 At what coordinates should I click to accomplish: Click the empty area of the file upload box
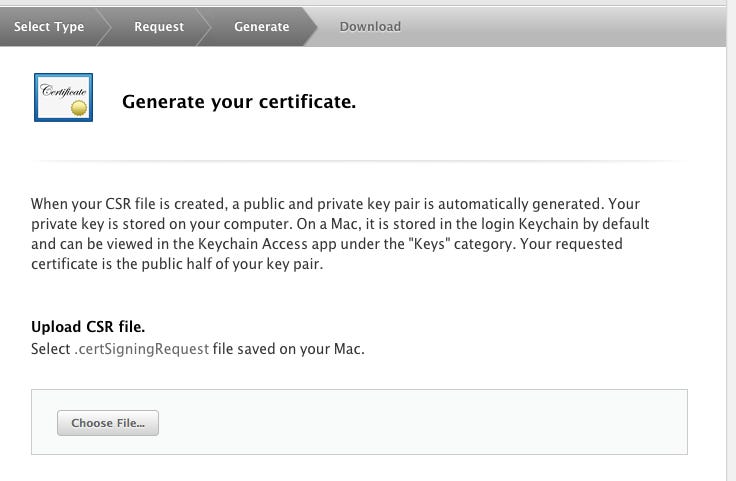(x=420, y=423)
